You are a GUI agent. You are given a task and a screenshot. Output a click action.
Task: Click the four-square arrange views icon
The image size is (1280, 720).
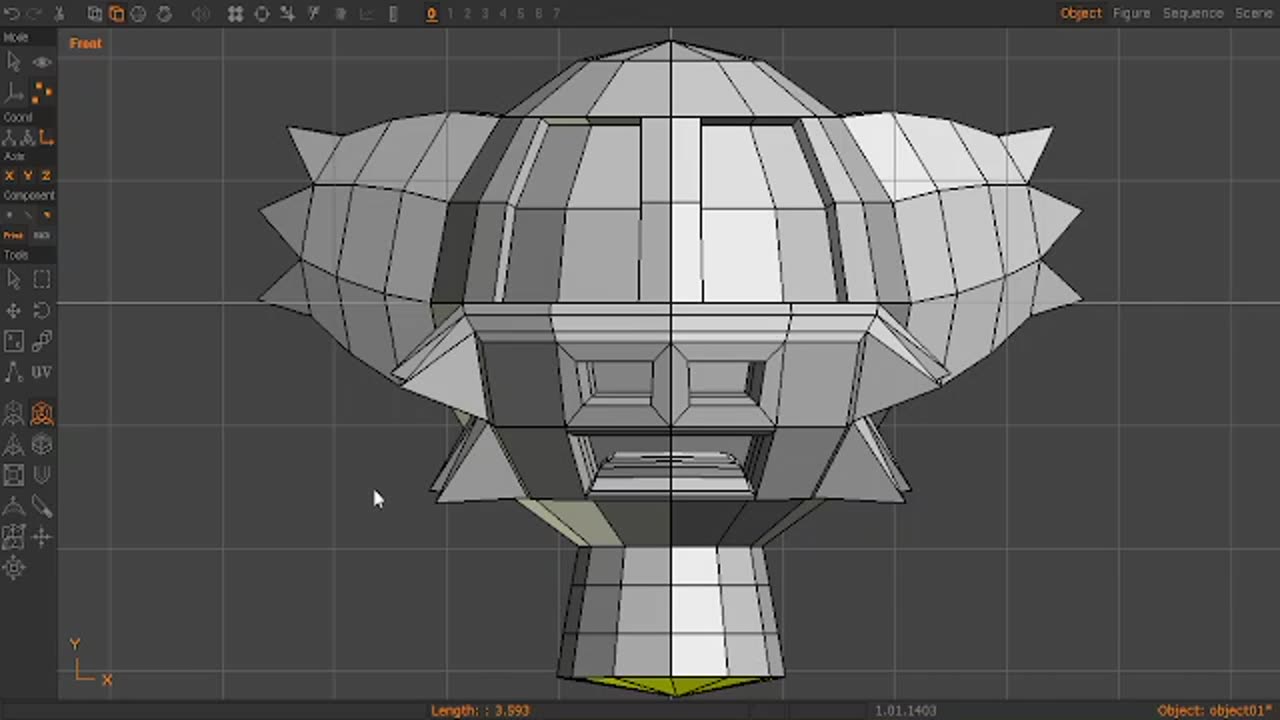tap(236, 14)
